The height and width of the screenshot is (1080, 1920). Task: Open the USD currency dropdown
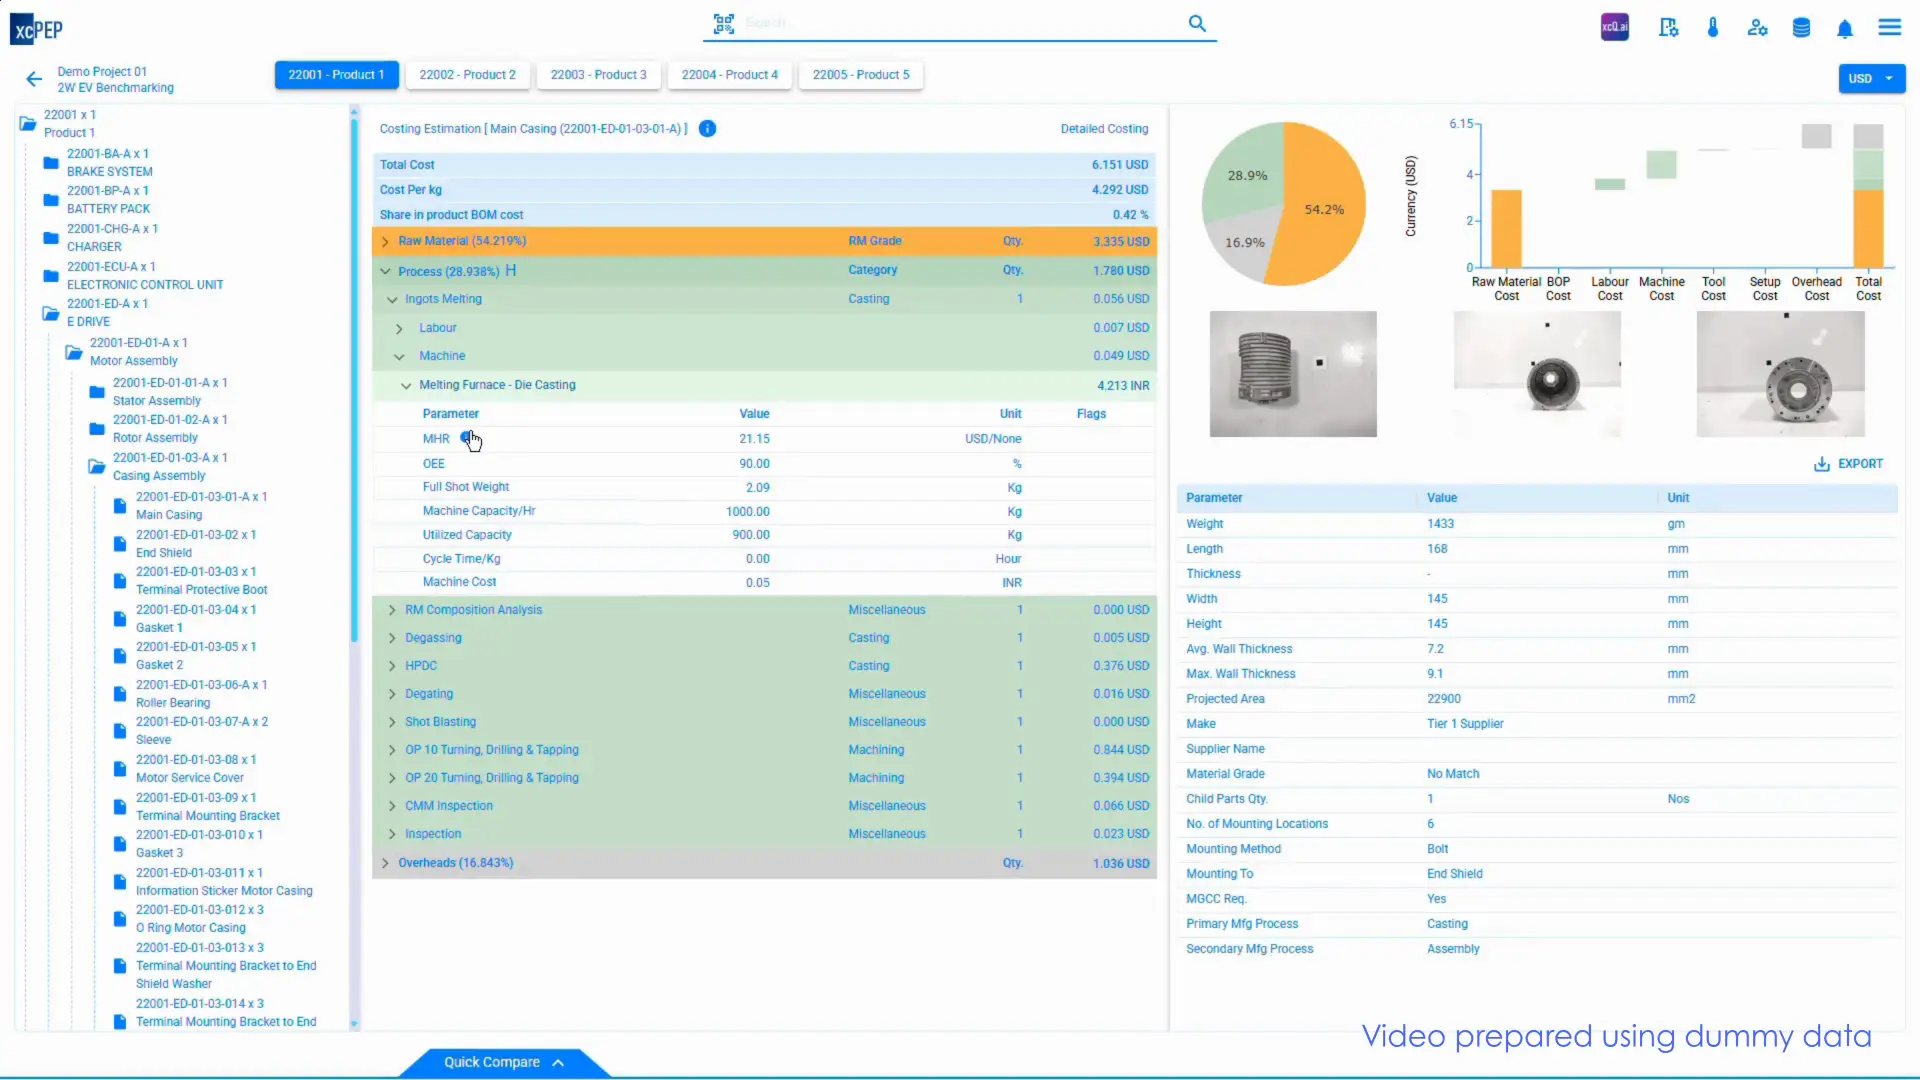(x=1871, y=78)
